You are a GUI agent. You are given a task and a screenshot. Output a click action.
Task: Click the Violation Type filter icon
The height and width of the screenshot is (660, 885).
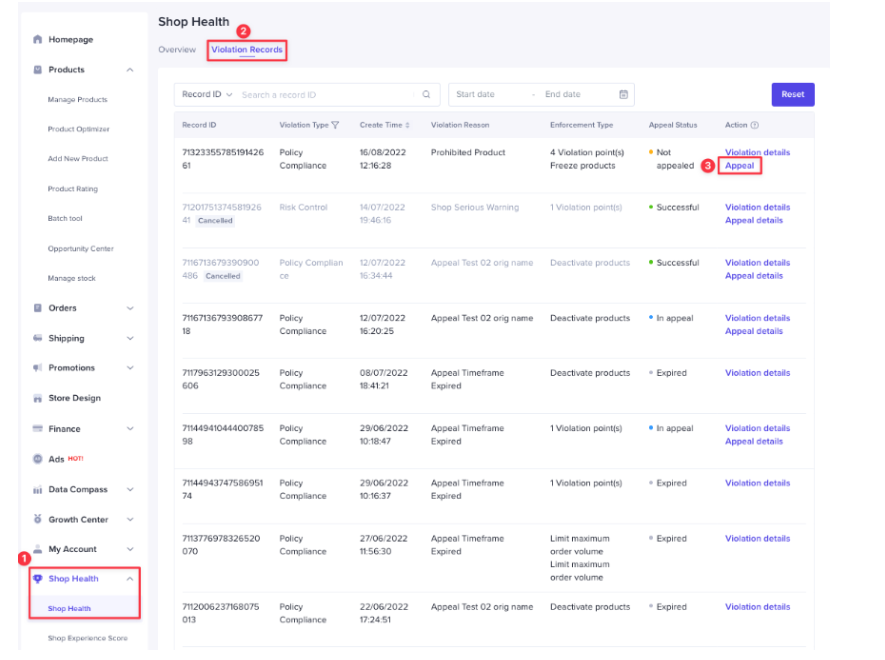[x=336, y=126]
